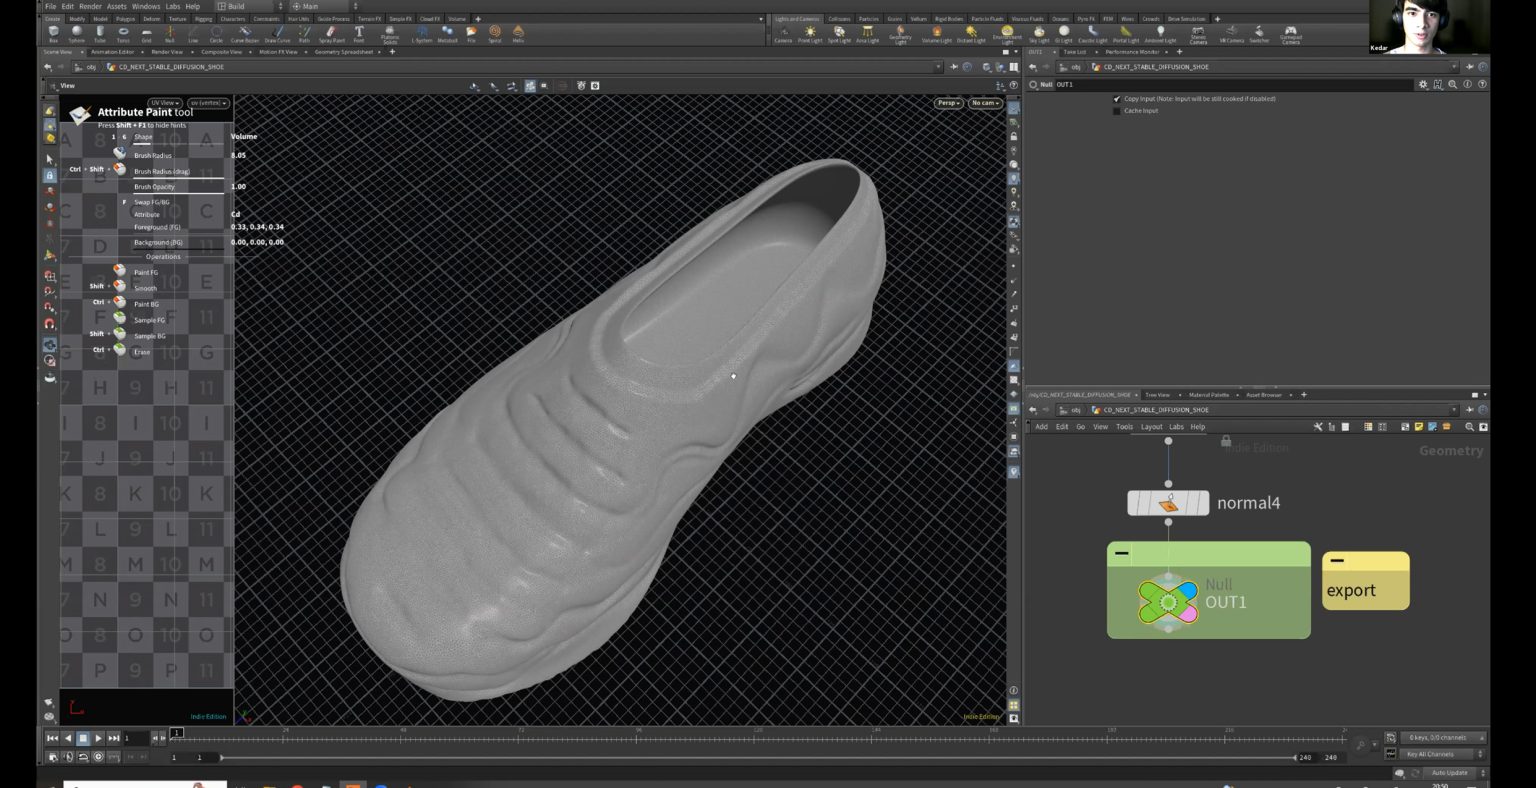Image resolution: width=1536 pixels, height=788 pixels.
Task: Add a Point Light from the shelf
Action: pyautogui.click(x=810, y=33)
